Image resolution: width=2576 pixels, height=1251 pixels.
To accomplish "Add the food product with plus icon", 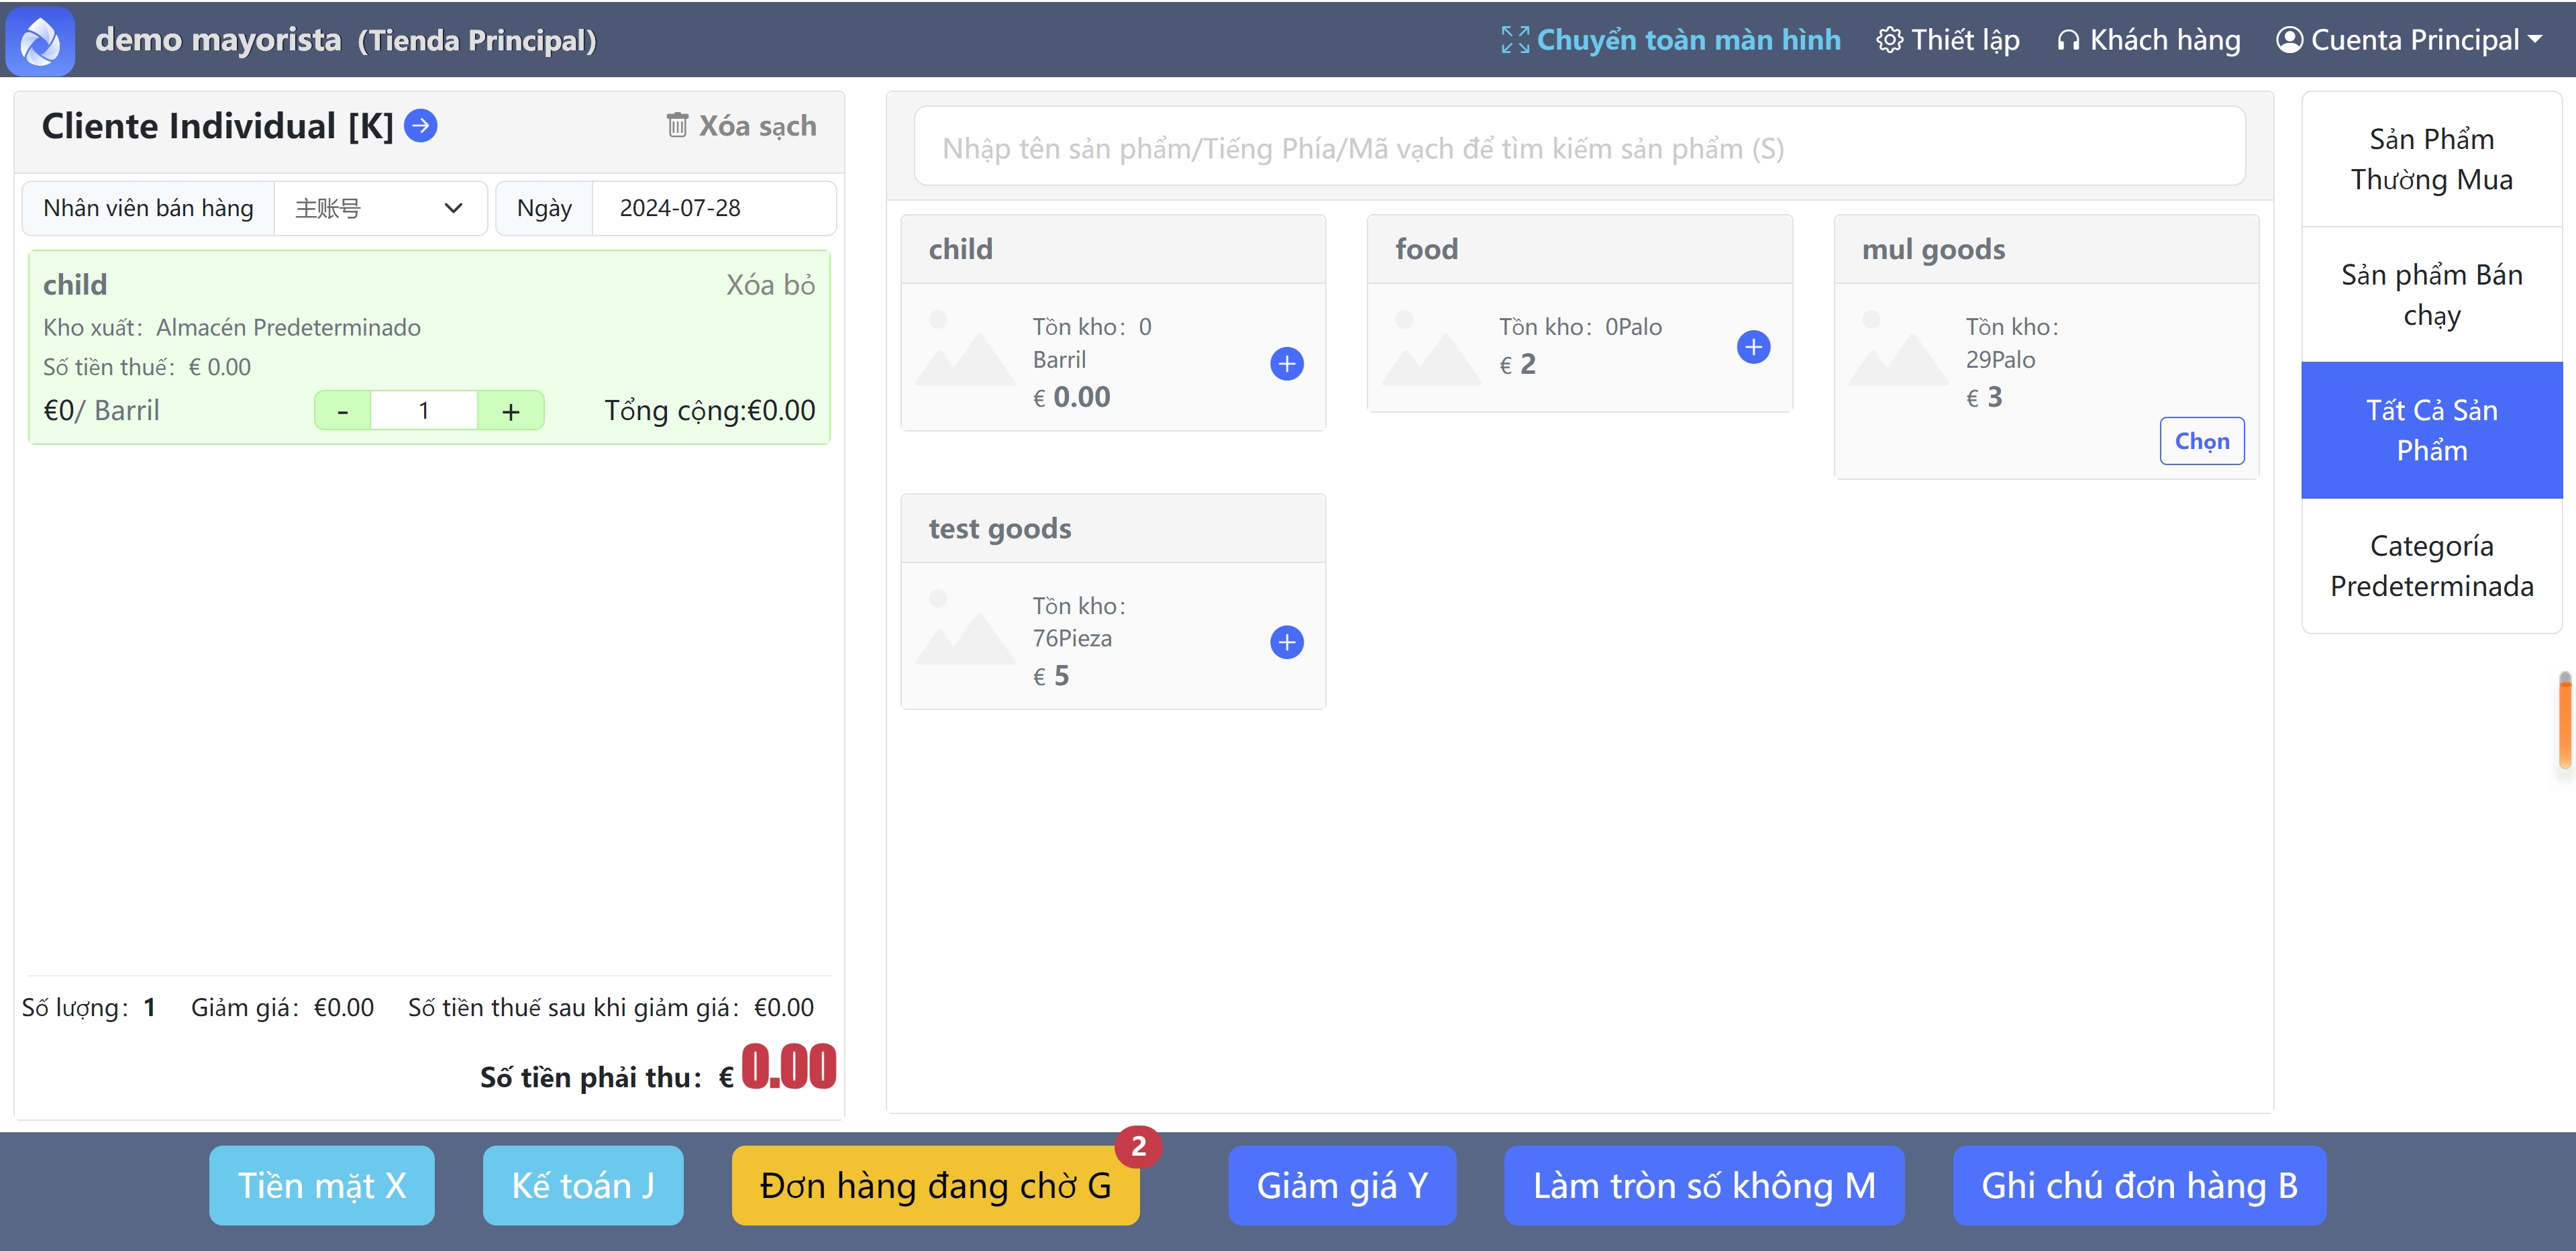I will point(1752,347).
